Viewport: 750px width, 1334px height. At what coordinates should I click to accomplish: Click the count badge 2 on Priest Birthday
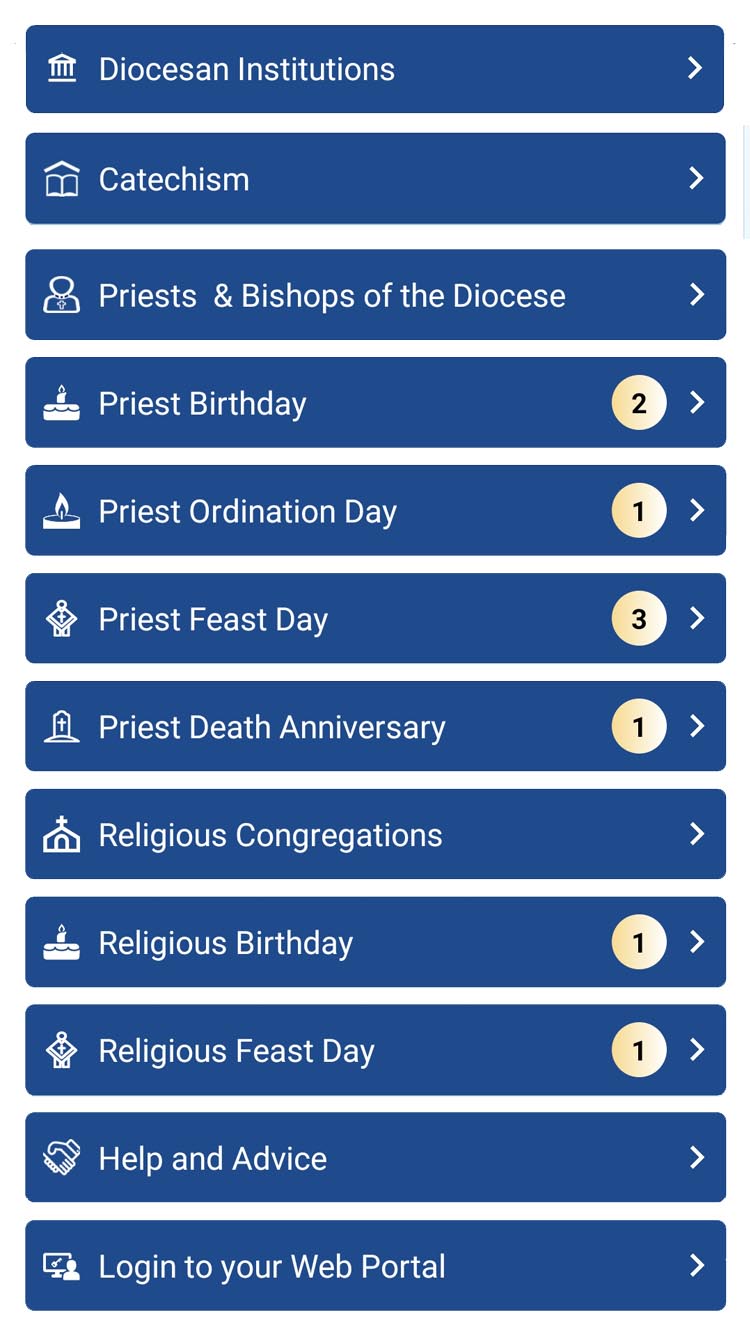coord(639,403)
